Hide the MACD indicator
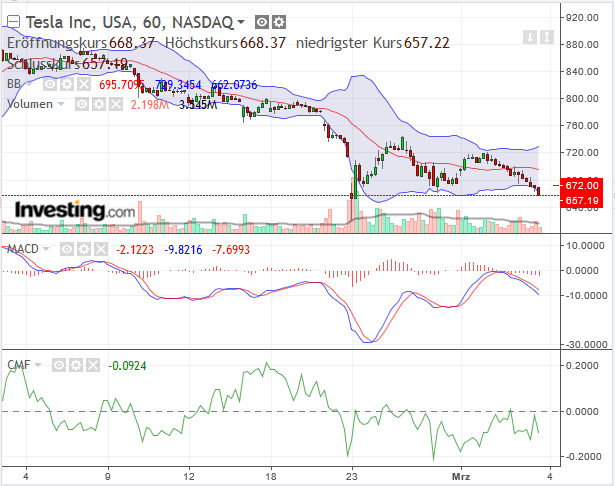The image size is (615, 486). tap(67, 249)
